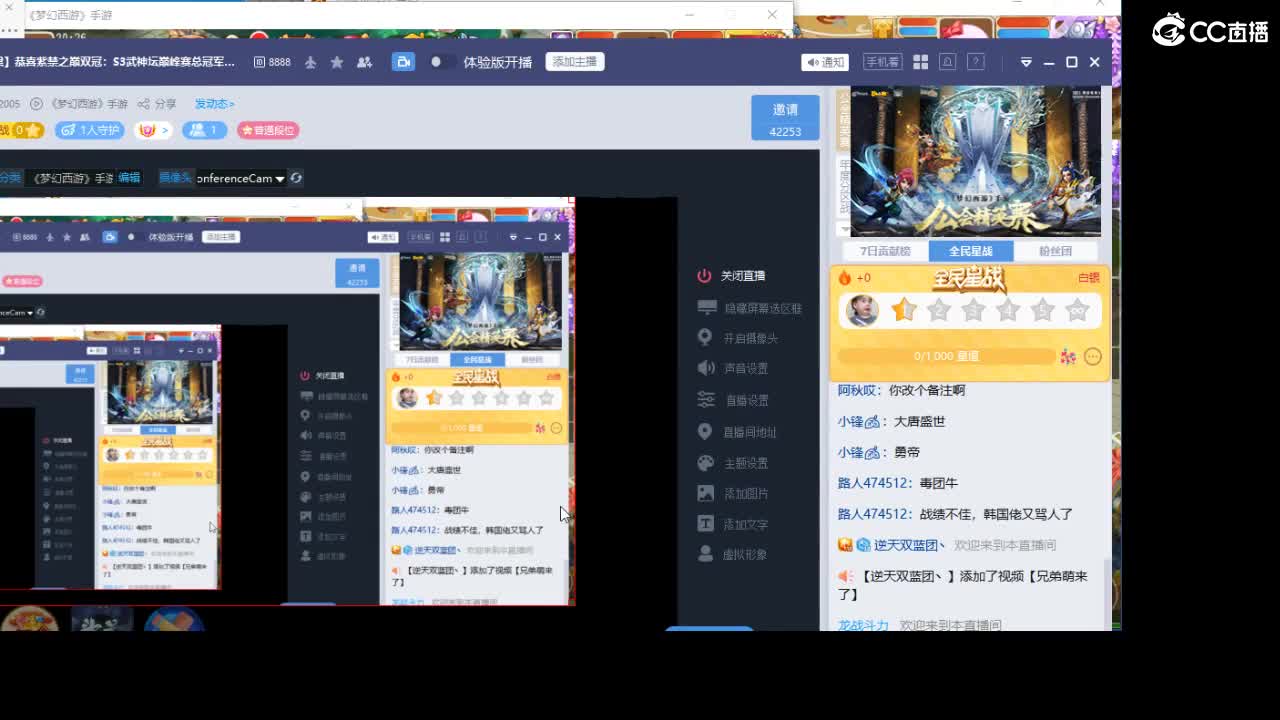The height and width of the screenshot is (720, 1280).
Task: Click the camera broadcast icon in title bar
Action: (403, 62)
